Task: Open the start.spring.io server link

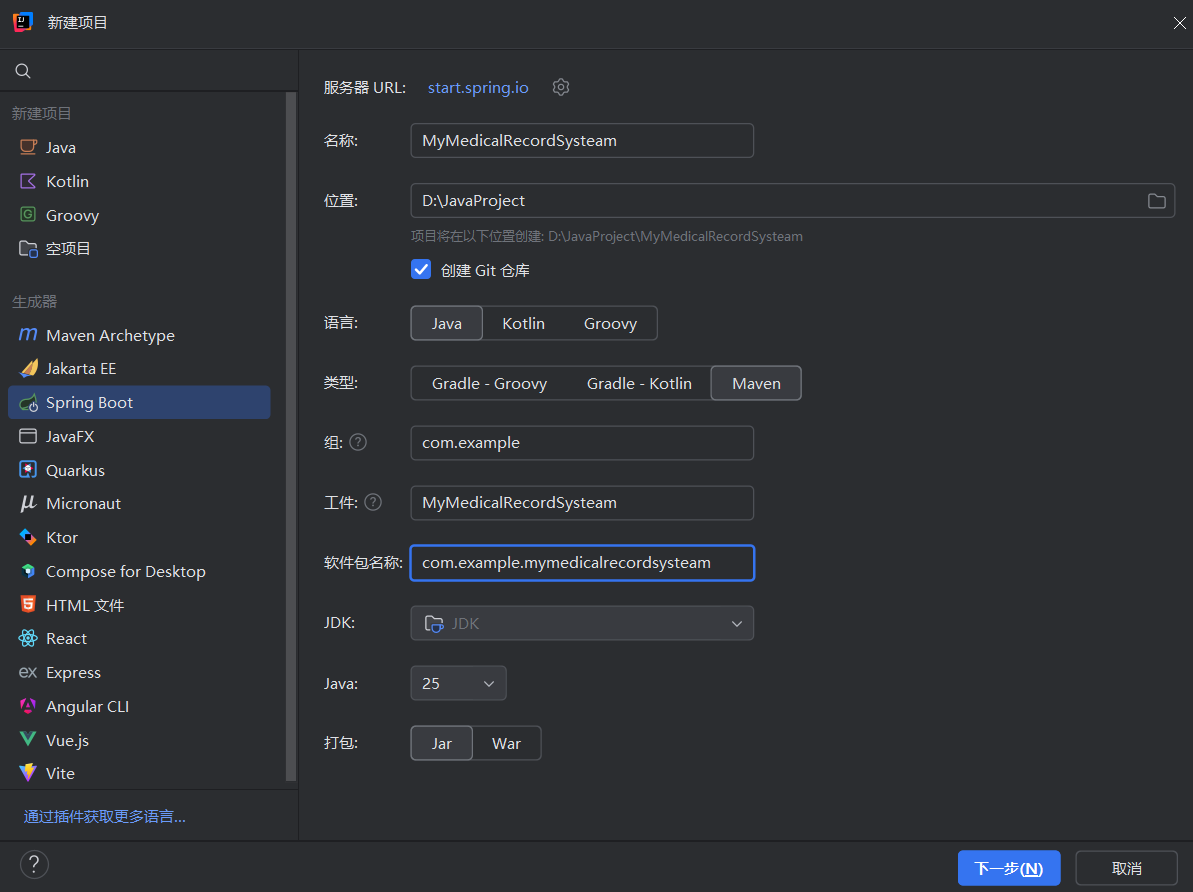Action: [x=478, y=87]
